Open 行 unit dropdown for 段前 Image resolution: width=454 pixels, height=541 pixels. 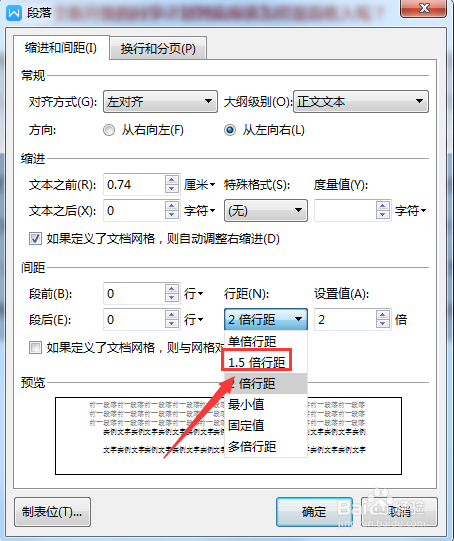pyautogui.click(x=194, y=294)
